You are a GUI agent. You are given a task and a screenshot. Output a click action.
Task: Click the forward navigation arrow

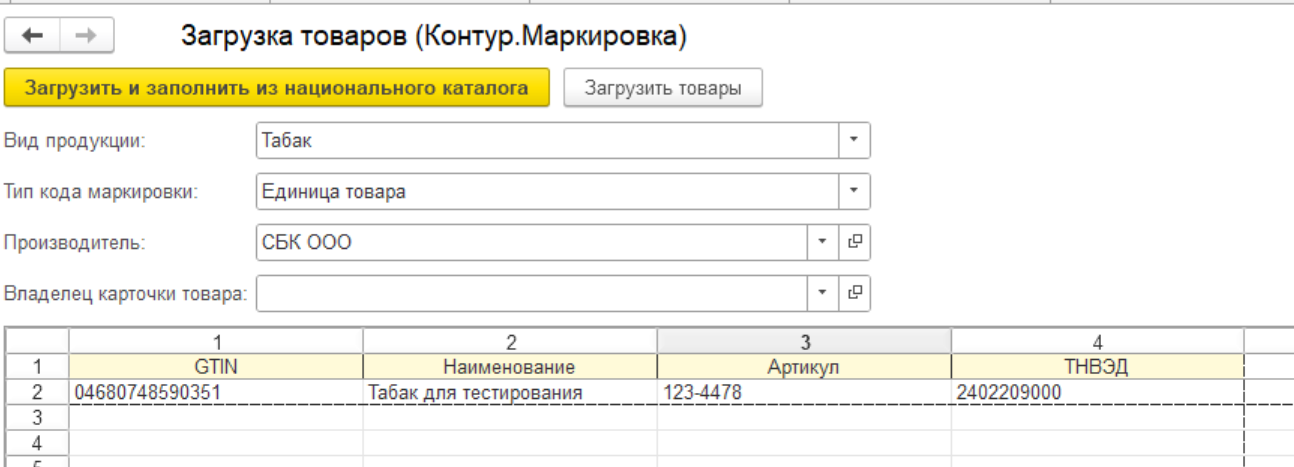(x=86, y=37)
